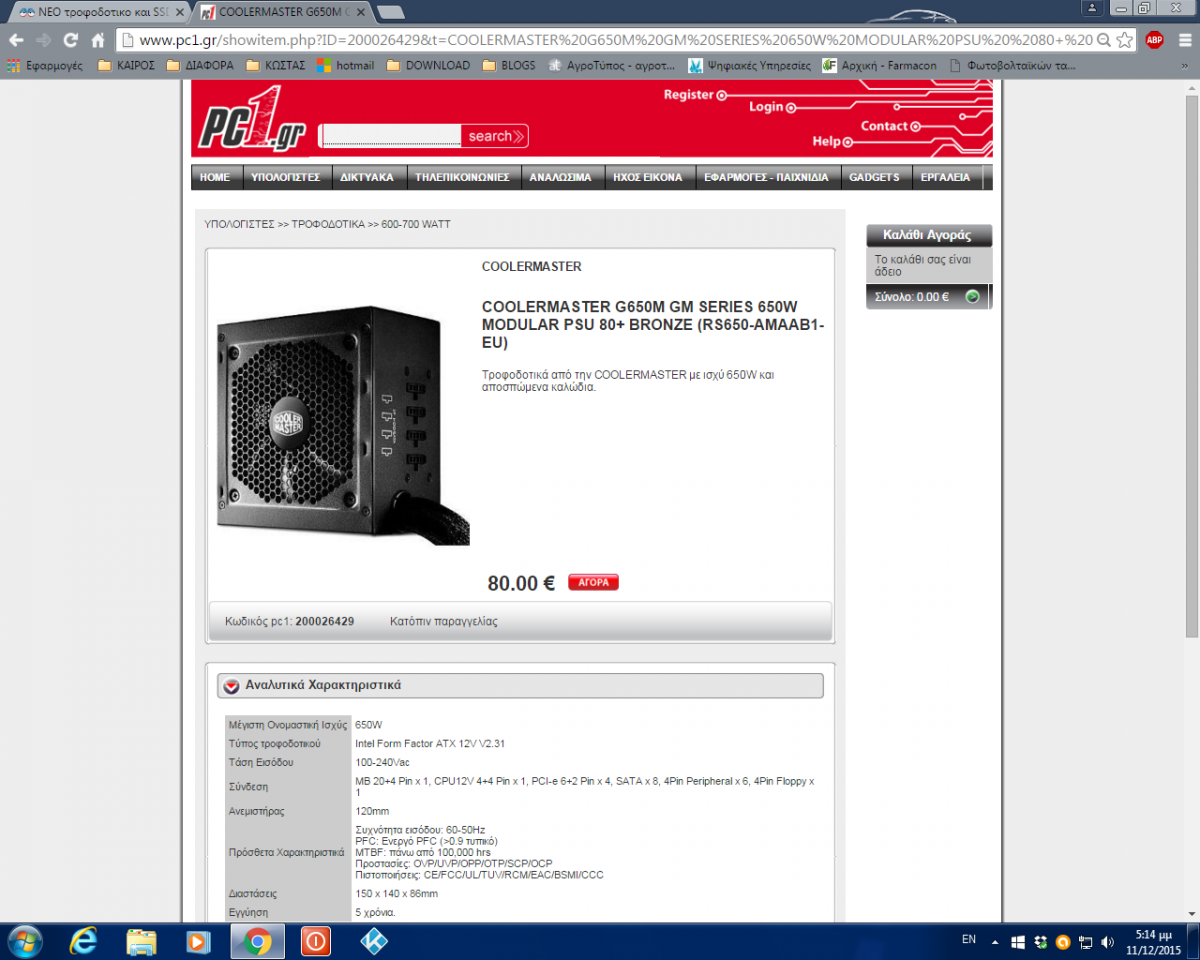Image resolution: width=1200 pixels, height=960 pixels.
Task: Click the ΥΠΟΛΟΓΙΣΤΕΣ breadcrumb link
Action: point(239,224)
